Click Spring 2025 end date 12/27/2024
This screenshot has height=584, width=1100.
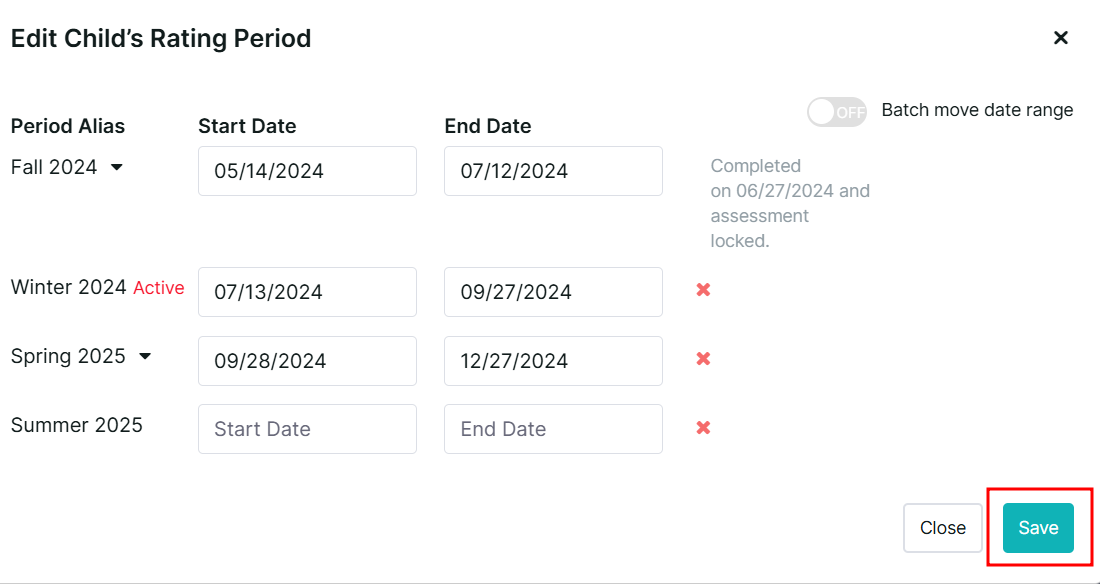pos(553,361)
